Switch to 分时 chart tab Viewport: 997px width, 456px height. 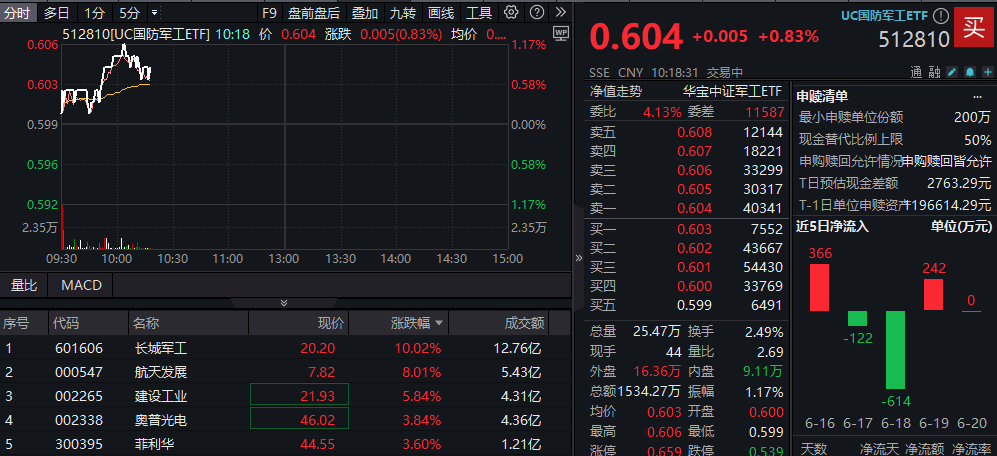(18, 12)
